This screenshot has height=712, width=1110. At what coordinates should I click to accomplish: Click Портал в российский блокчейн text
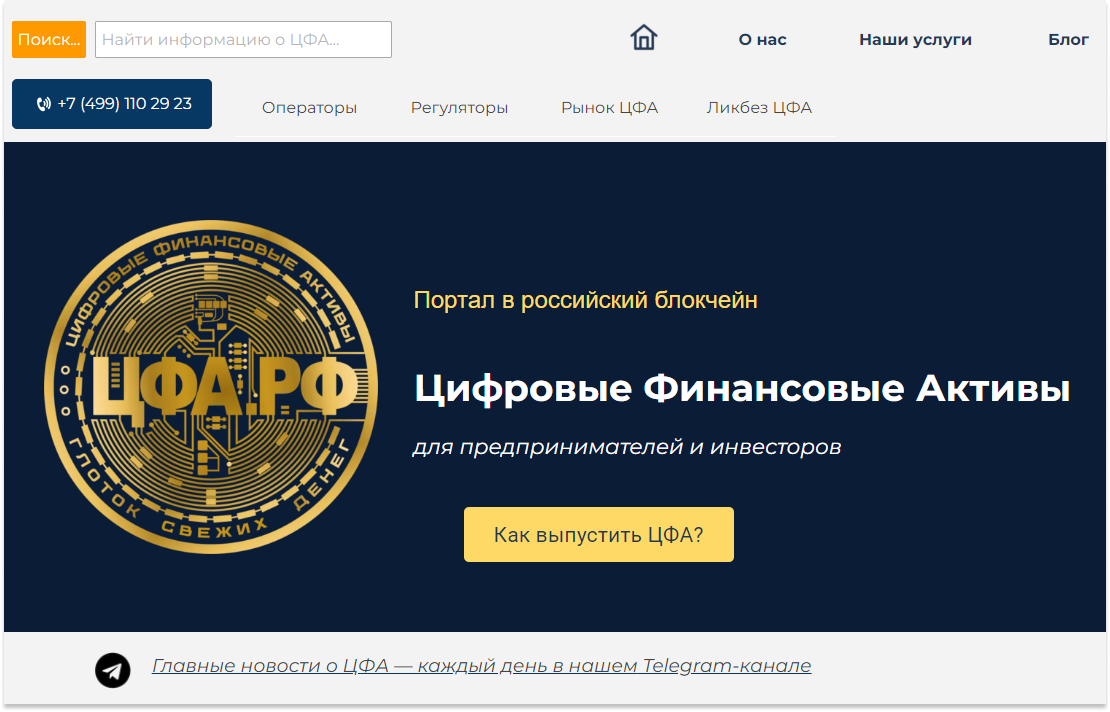[x=585, y=300]
